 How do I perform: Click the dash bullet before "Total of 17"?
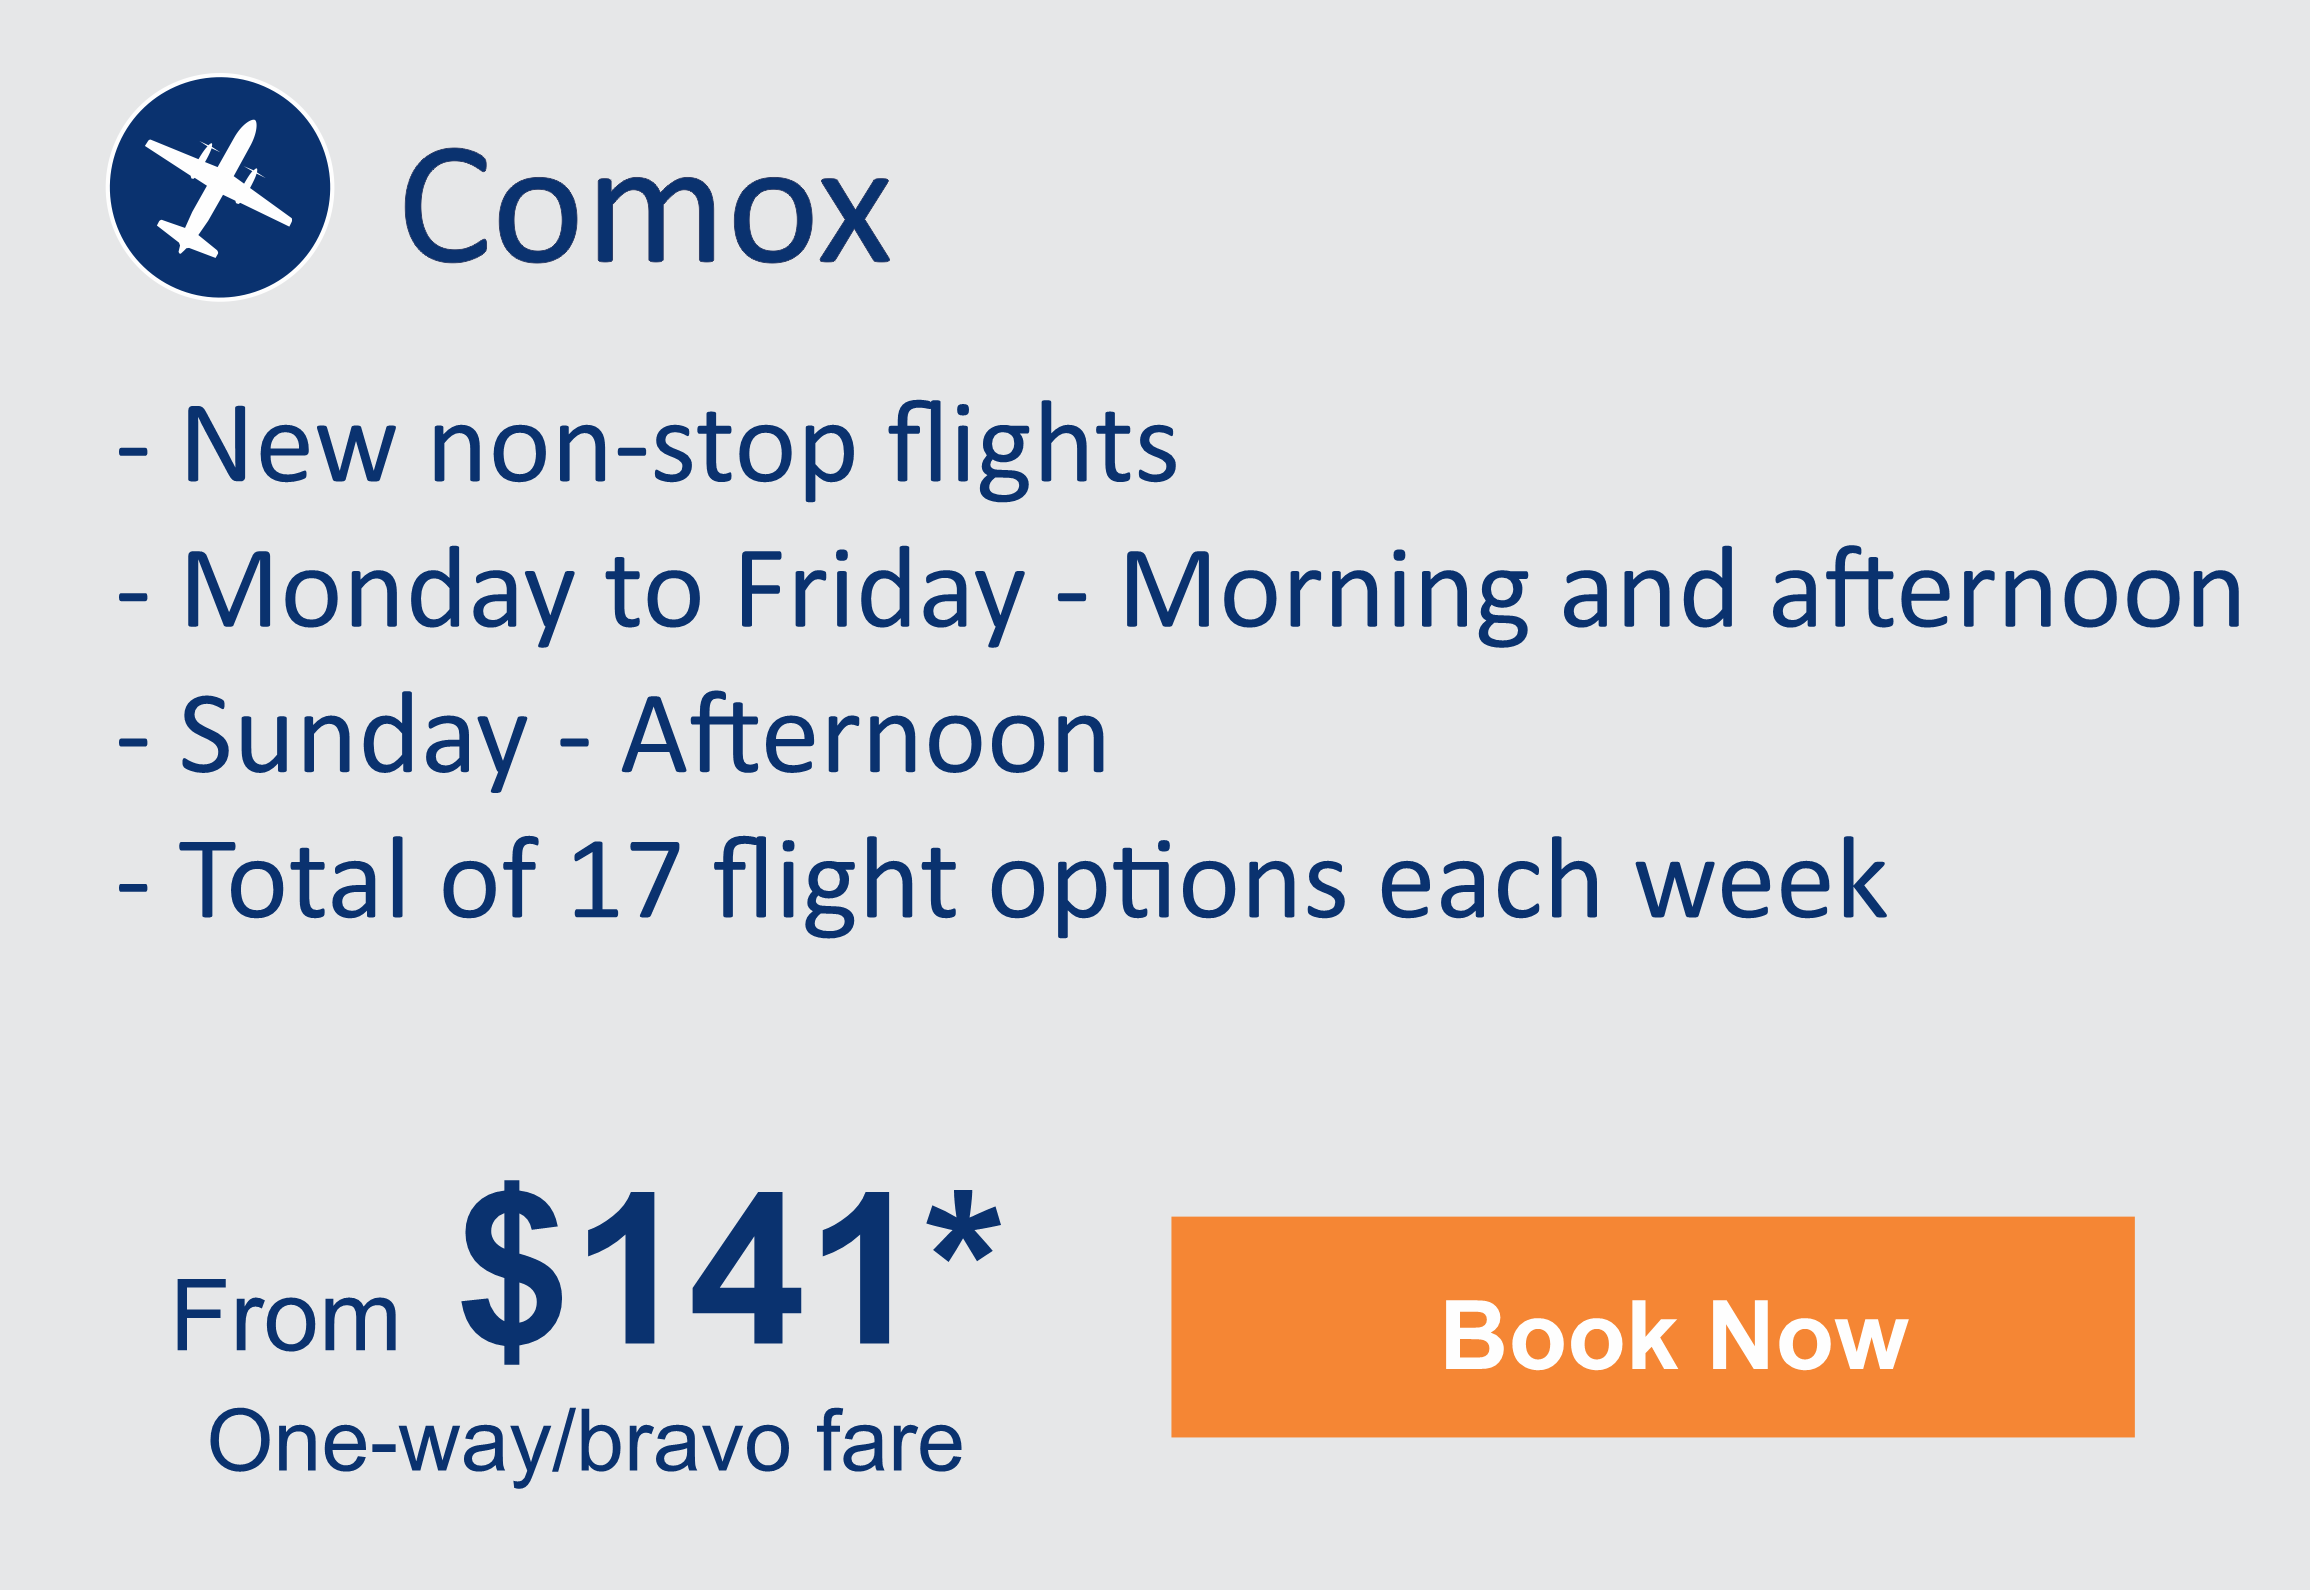pos(133,888)
